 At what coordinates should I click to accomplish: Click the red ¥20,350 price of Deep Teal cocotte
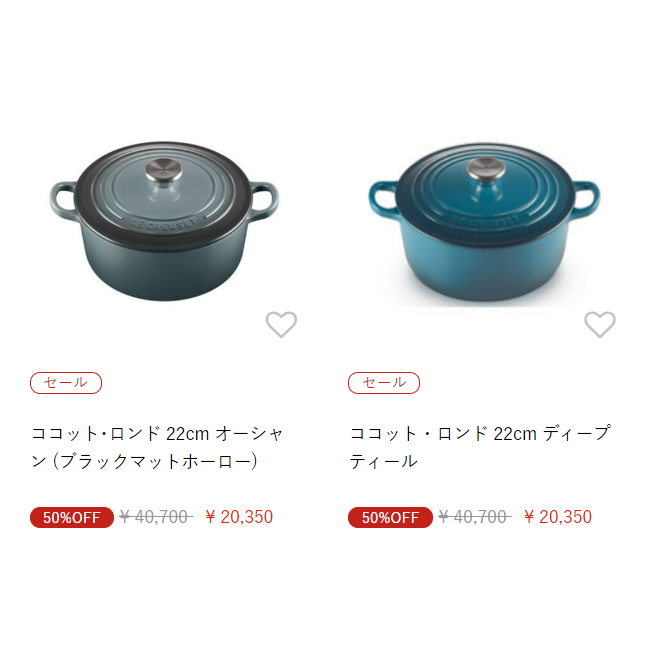click(x=558, y=517)
